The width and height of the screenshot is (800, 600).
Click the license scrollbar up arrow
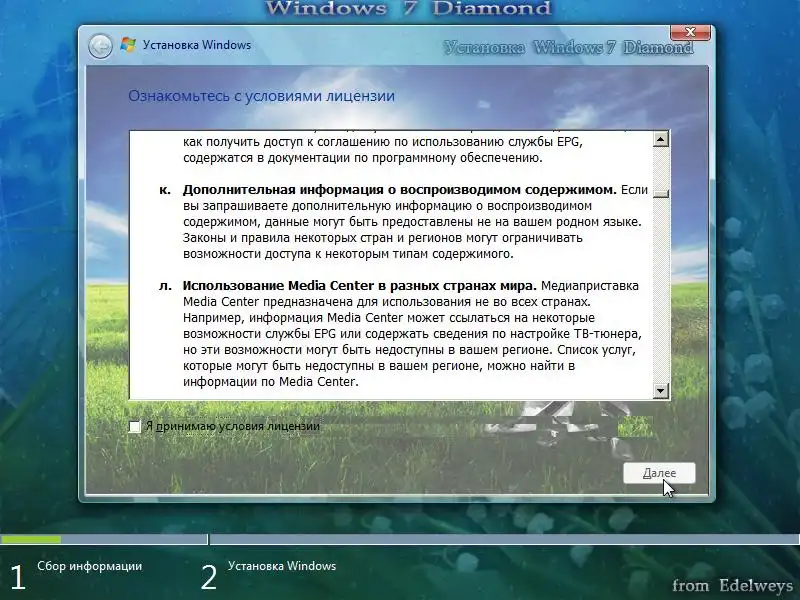[661, 139]
